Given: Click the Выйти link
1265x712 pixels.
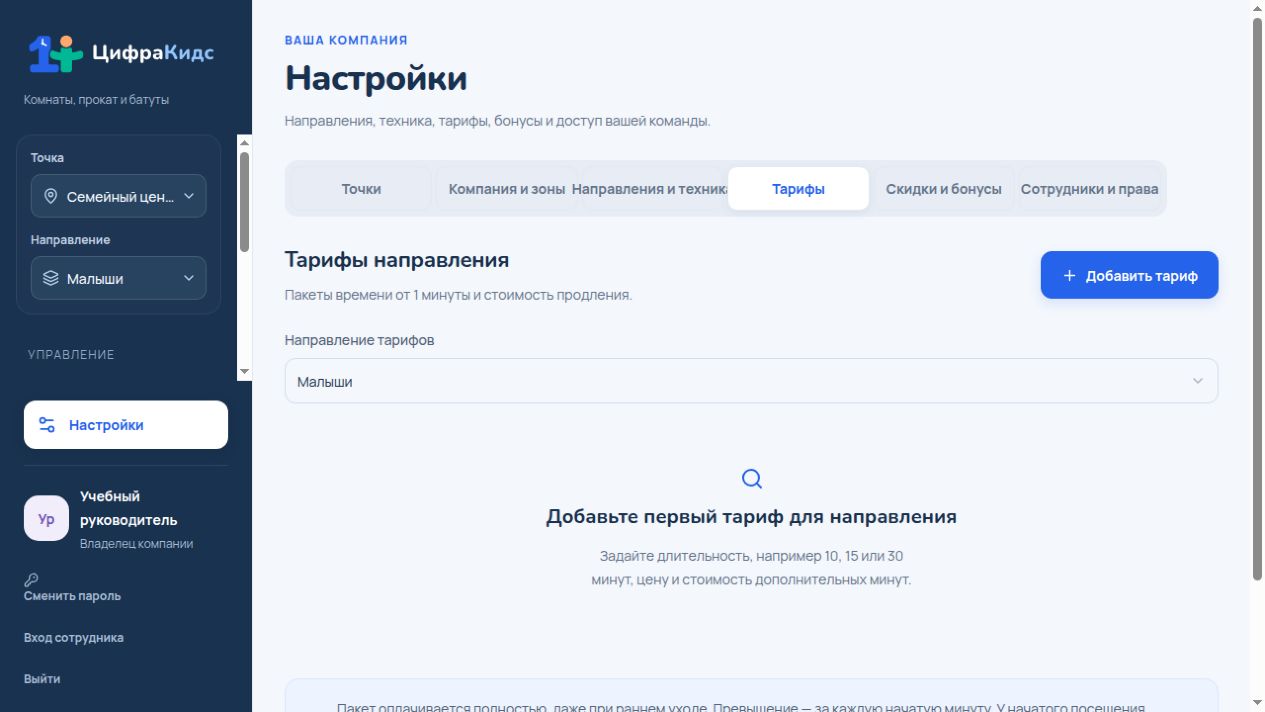Looking at the screenshot, I should [x=42, y=679].
